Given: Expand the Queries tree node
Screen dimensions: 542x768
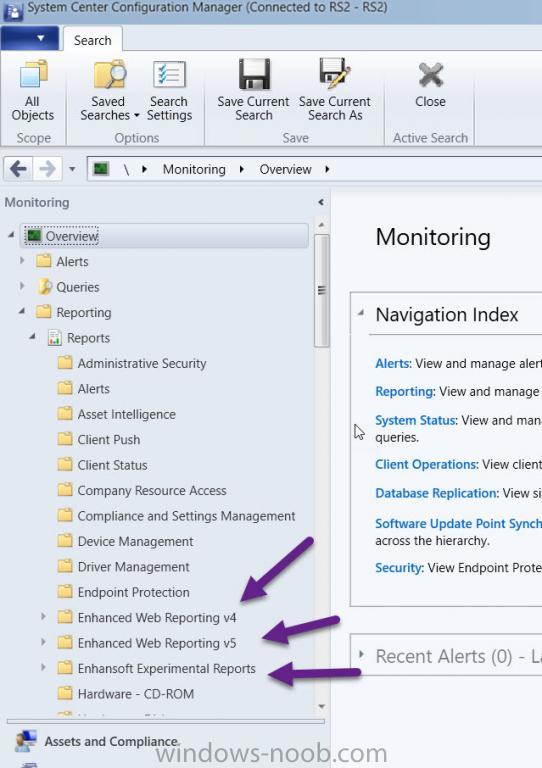Looking at the screenshot, I should point(22,287).
